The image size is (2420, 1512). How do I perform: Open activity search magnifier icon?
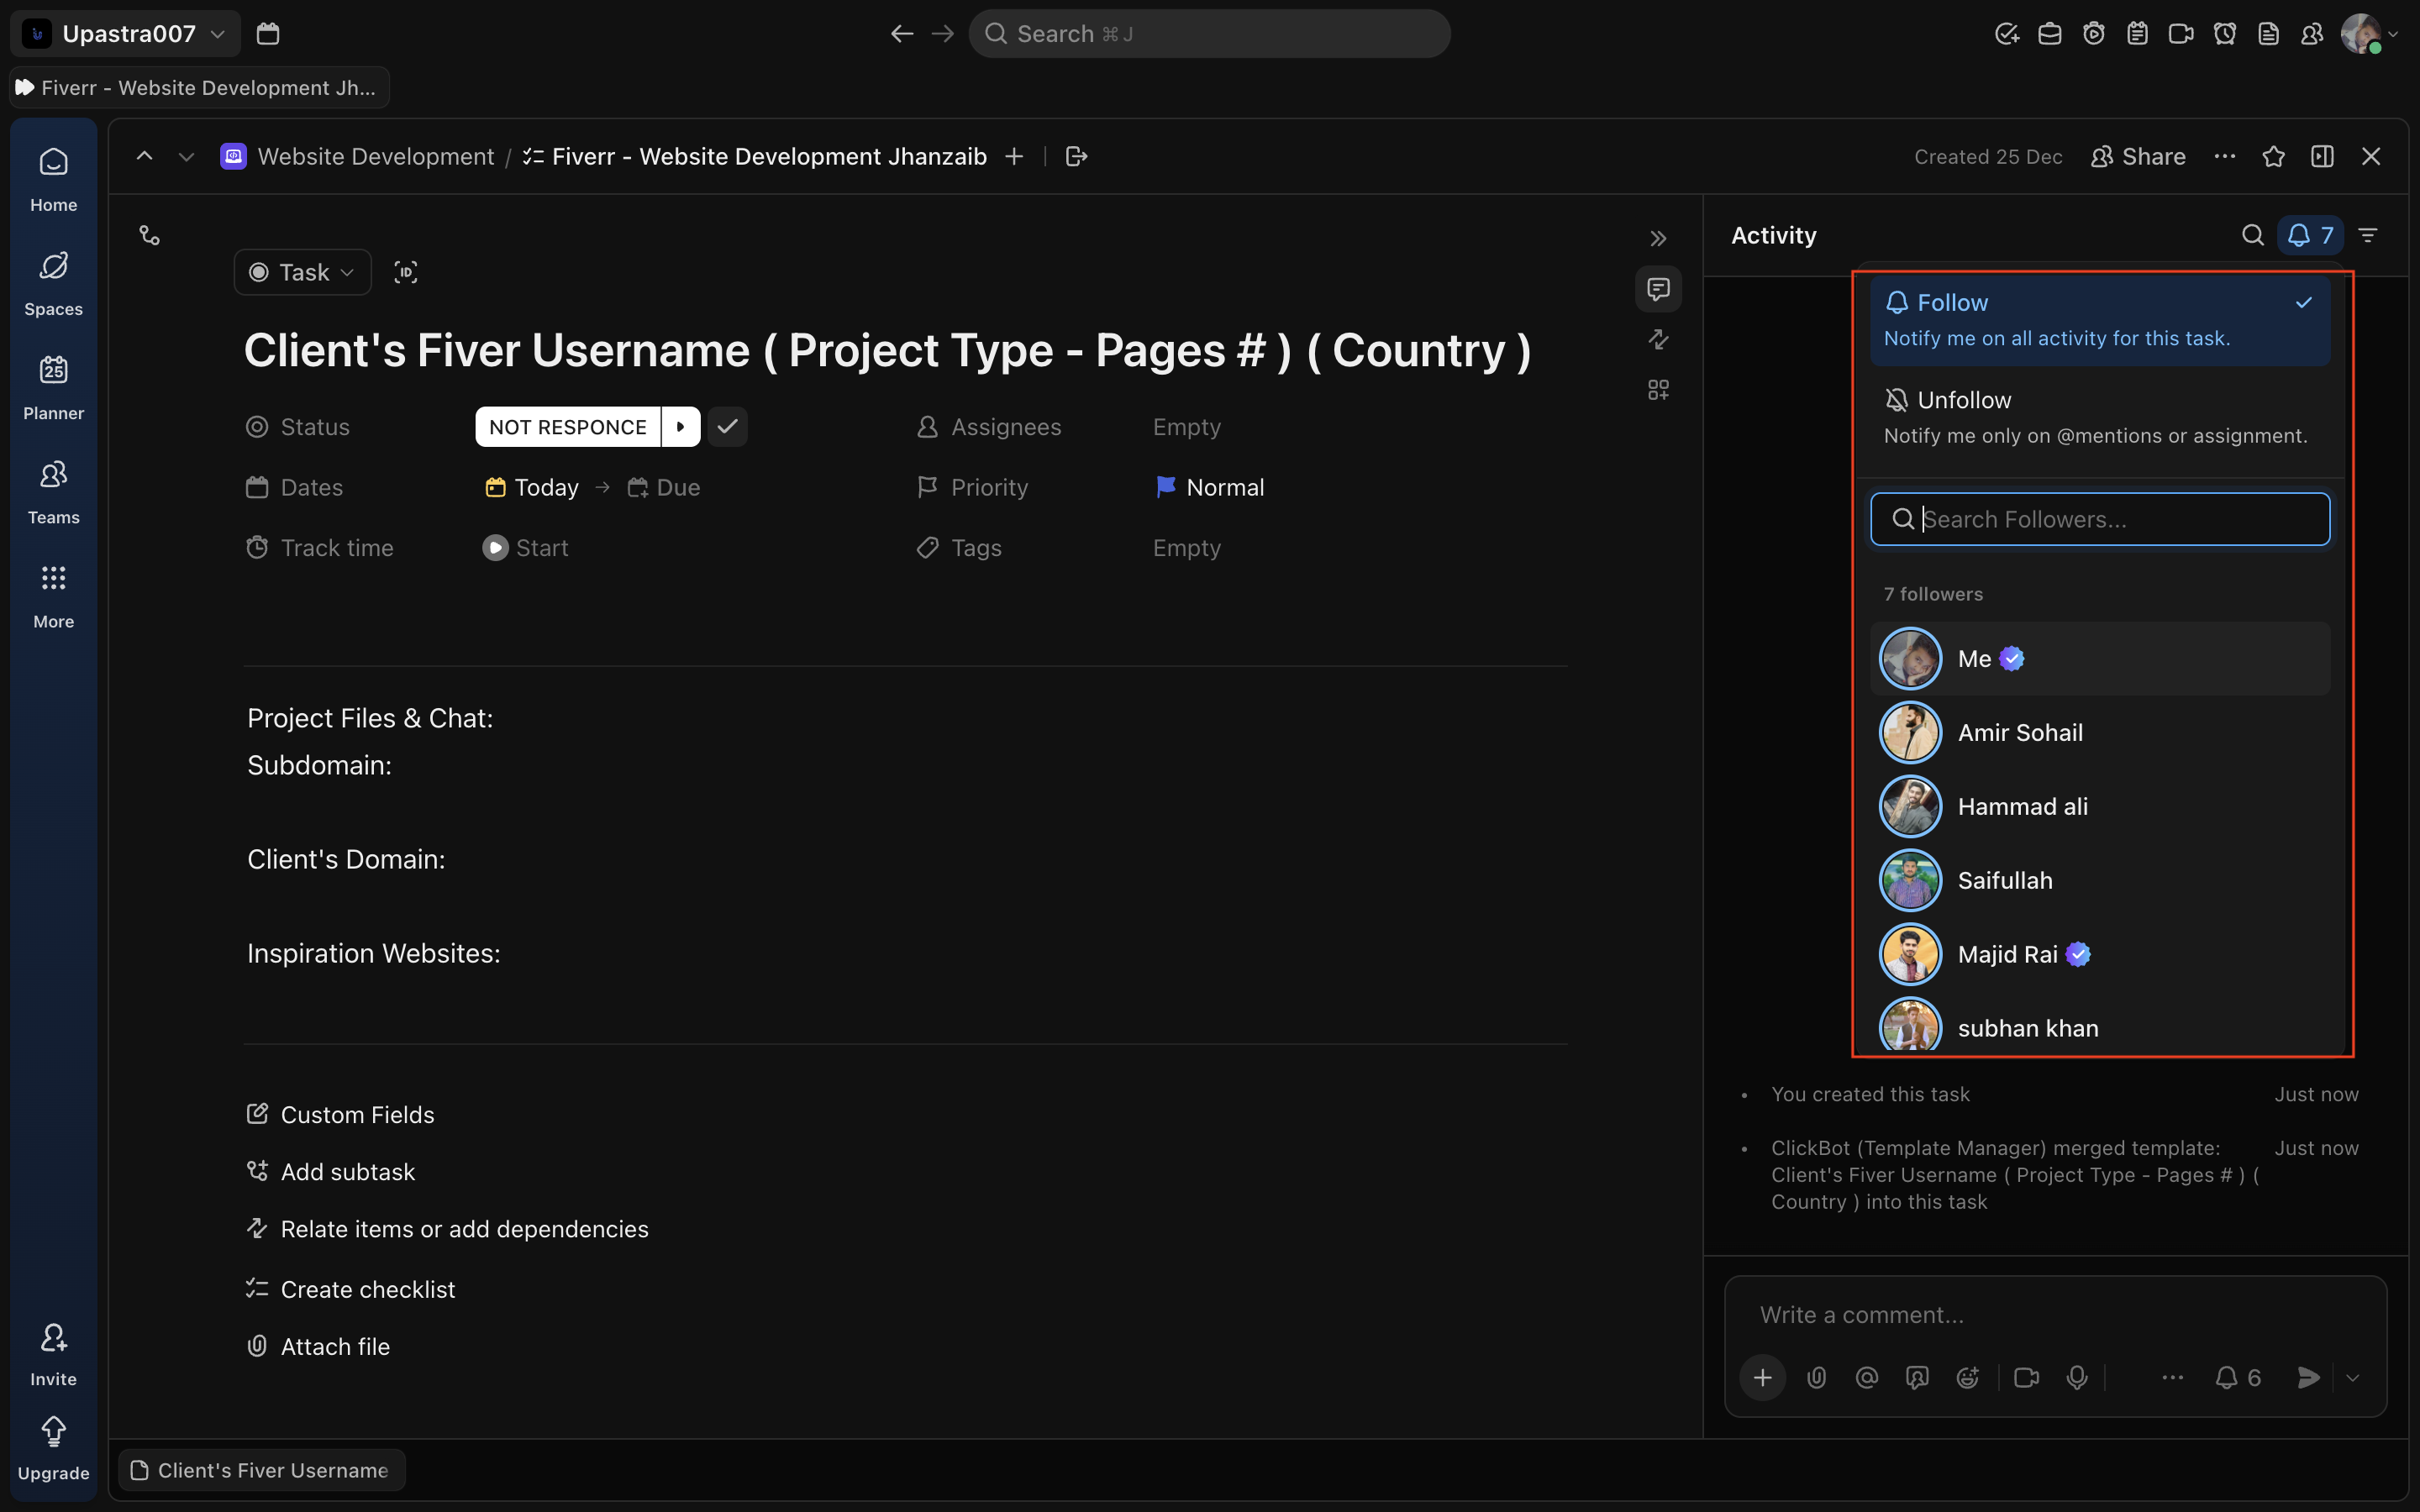[x=2252, y=235]
